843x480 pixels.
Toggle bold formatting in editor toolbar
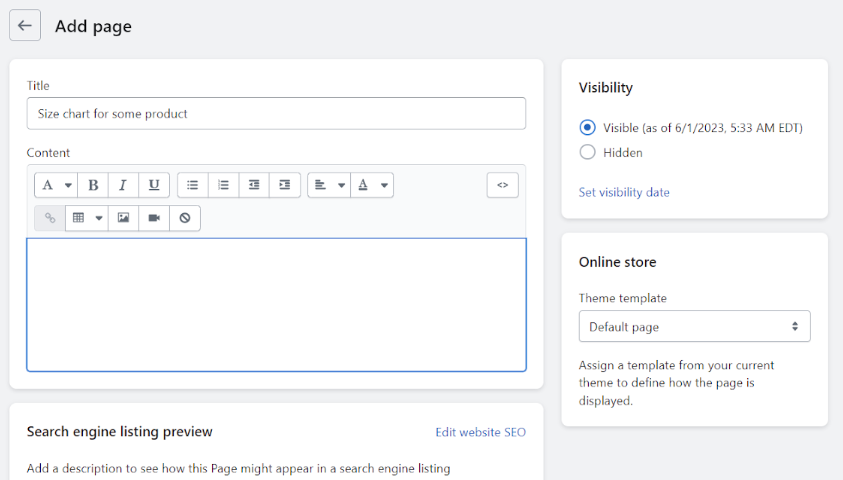click(x=93, y=185)
